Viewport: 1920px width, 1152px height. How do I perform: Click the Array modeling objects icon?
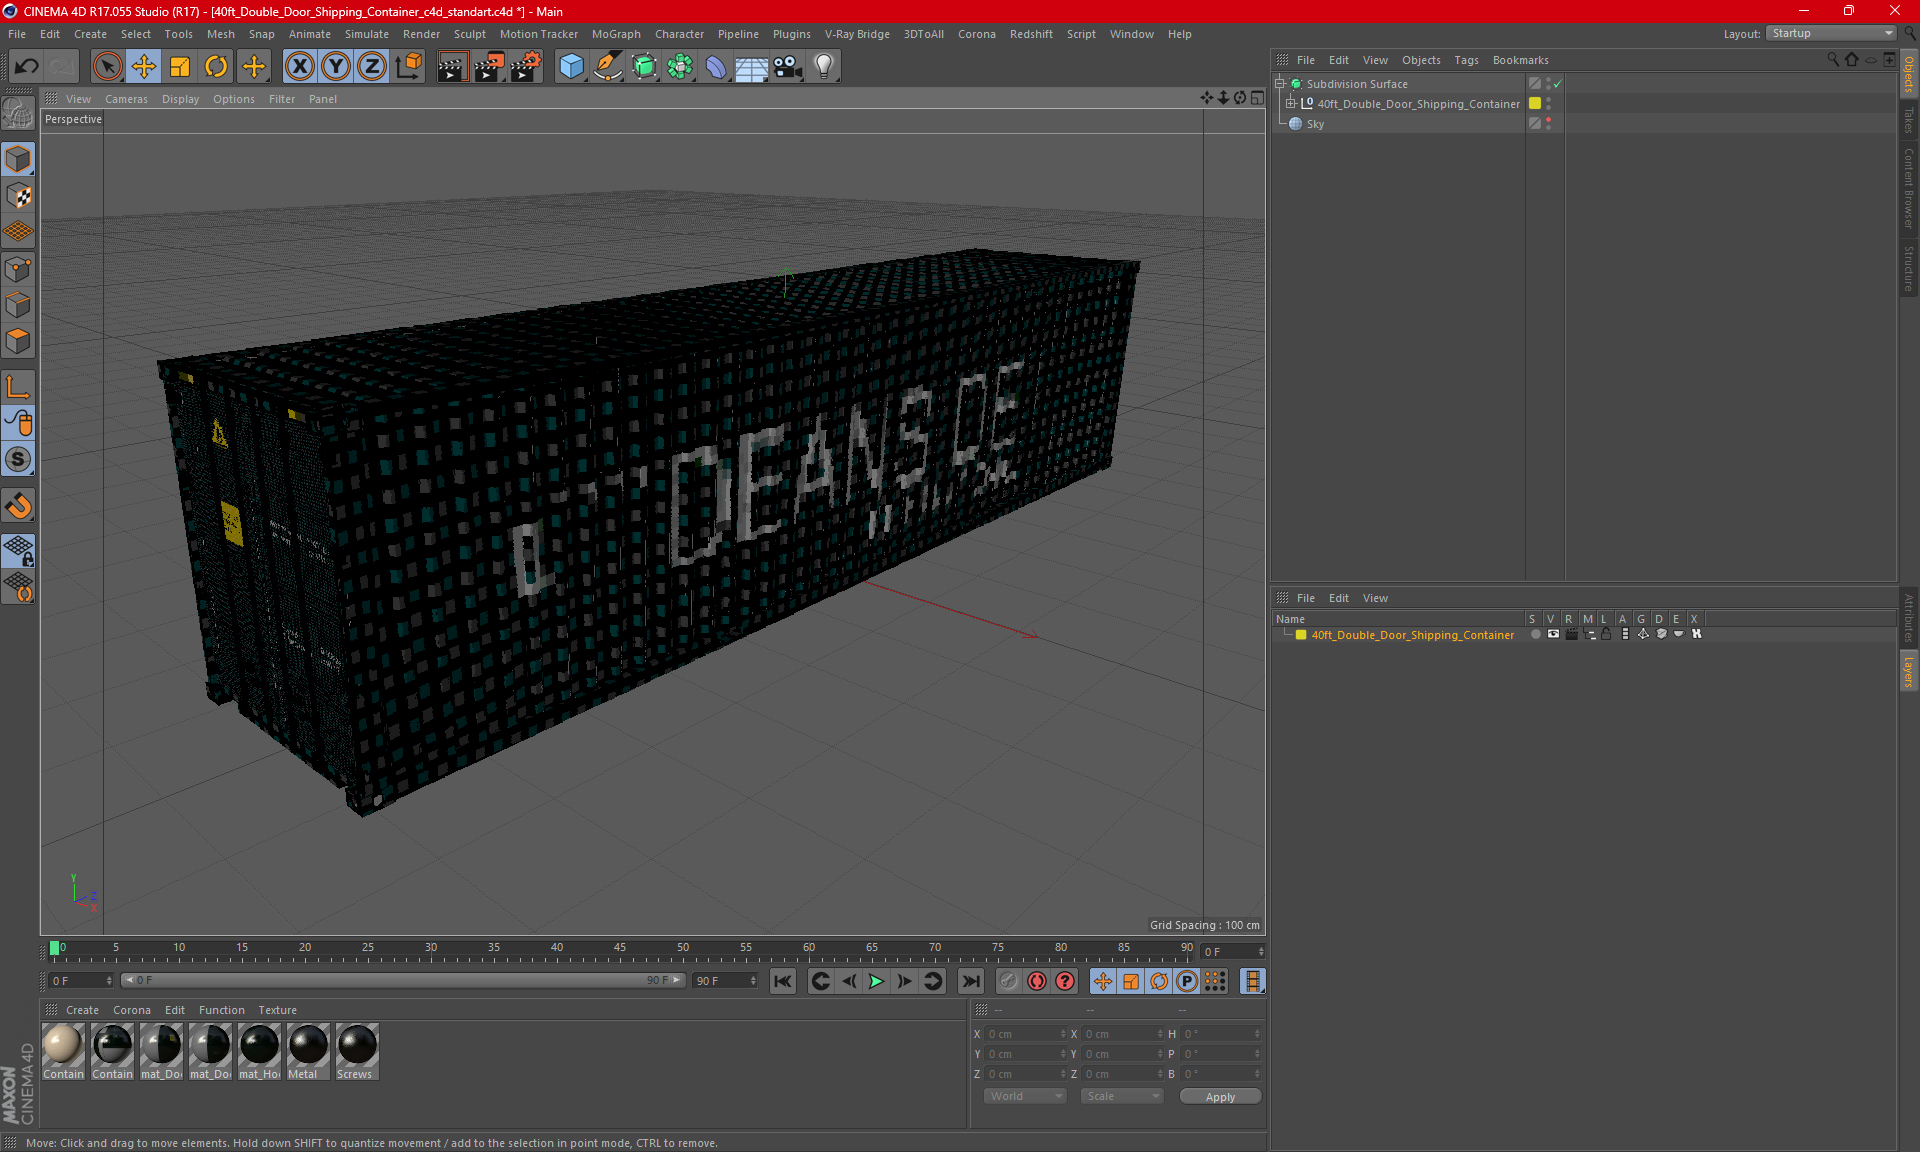point(680,66)
